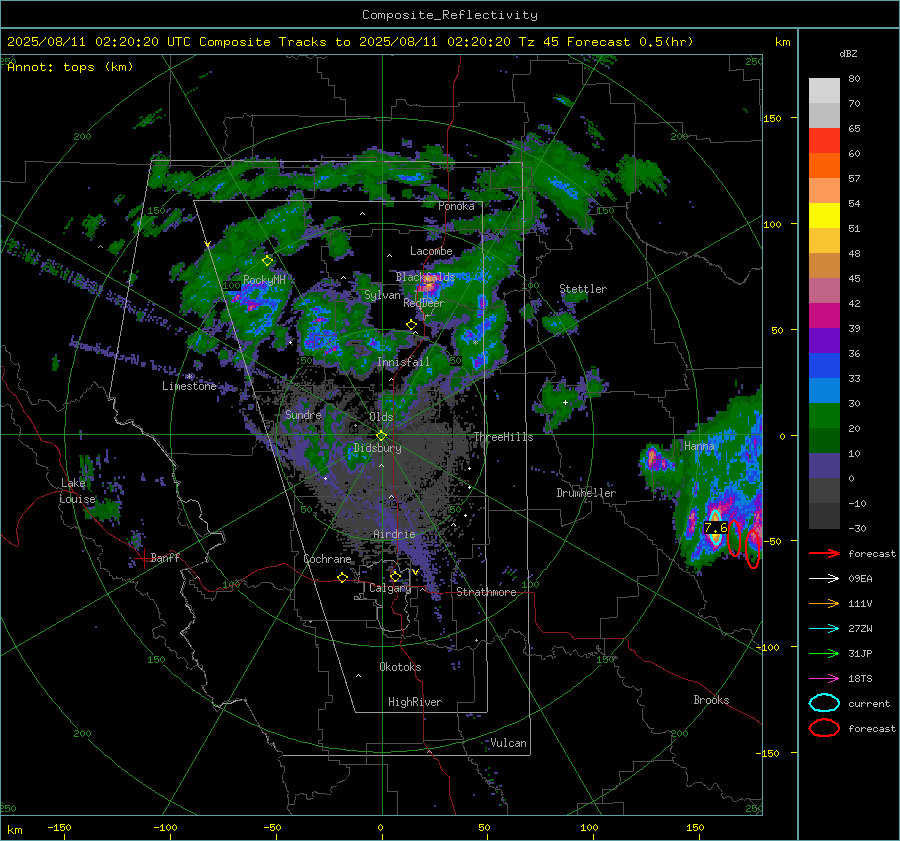
Task: Click the Hanna town label
Action: pos(699,445)
